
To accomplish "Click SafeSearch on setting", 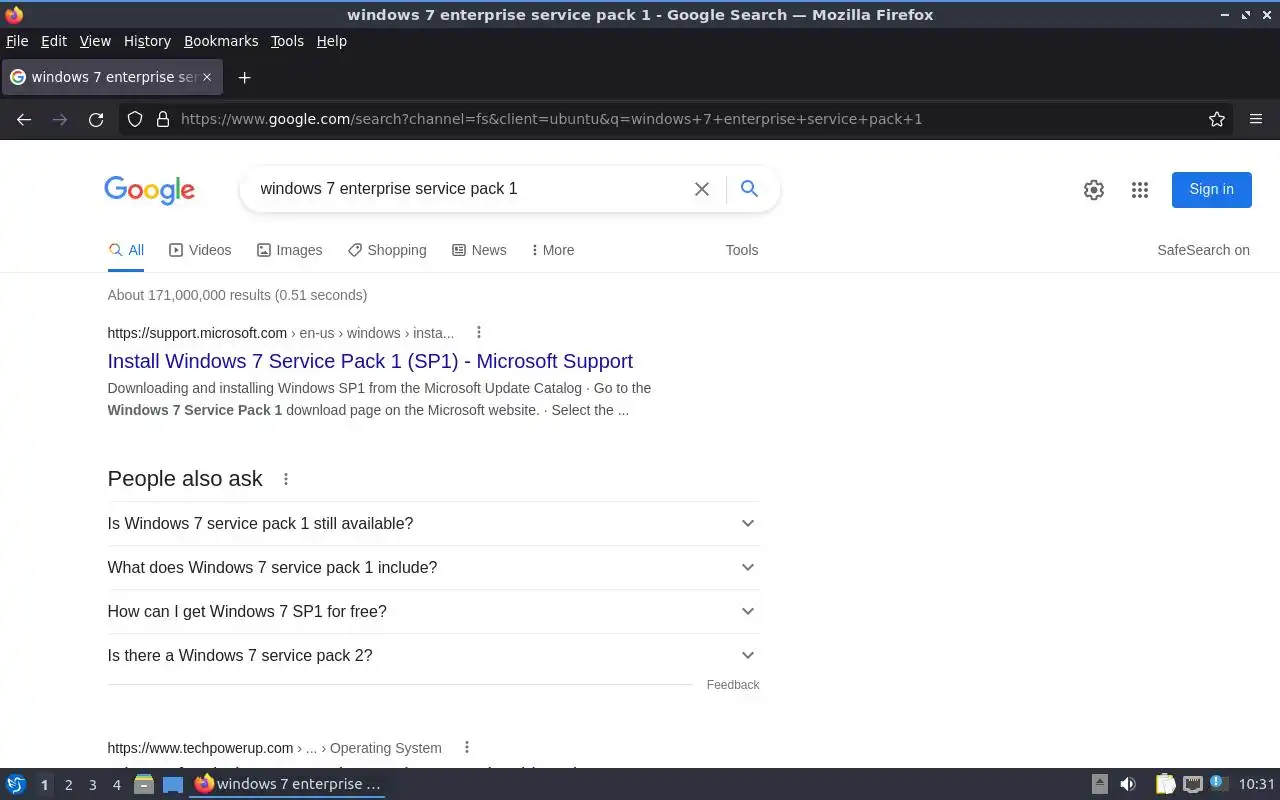I will click(1203, 250).
